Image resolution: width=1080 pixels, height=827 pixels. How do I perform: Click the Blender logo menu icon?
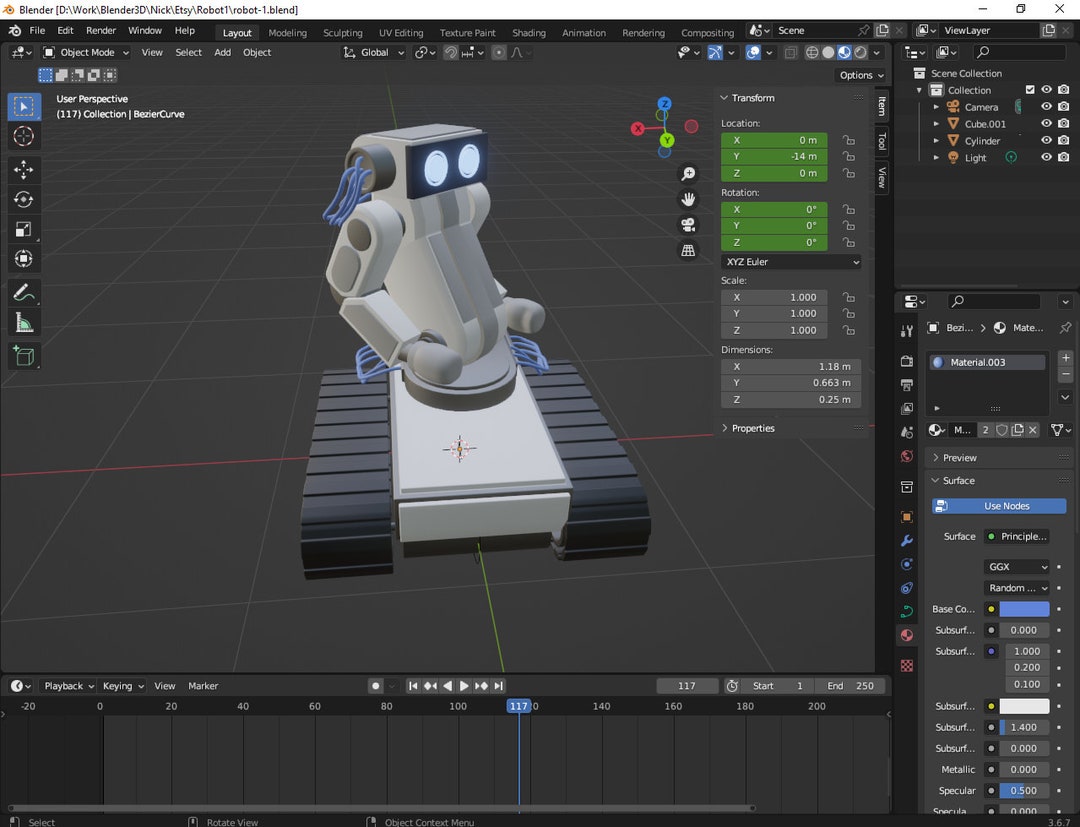[x=14, y=30]
